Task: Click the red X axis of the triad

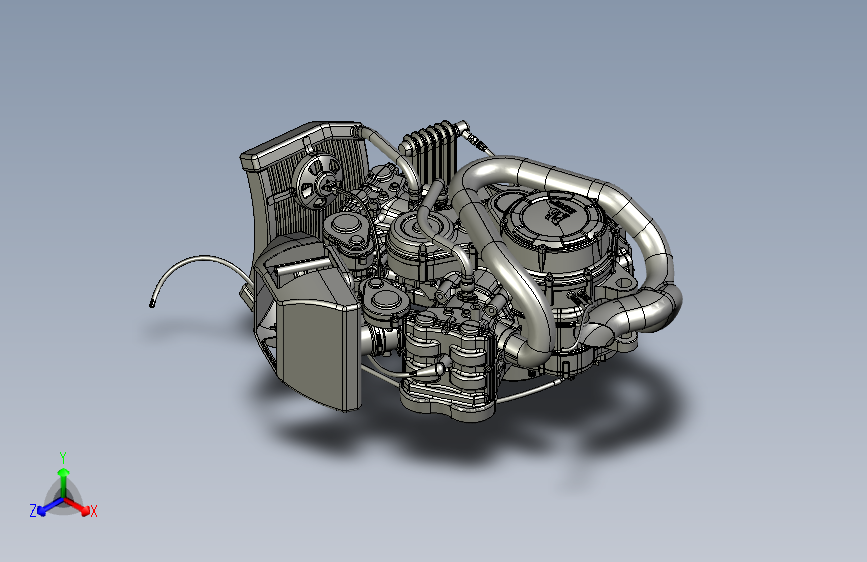Action: point(77,506)
